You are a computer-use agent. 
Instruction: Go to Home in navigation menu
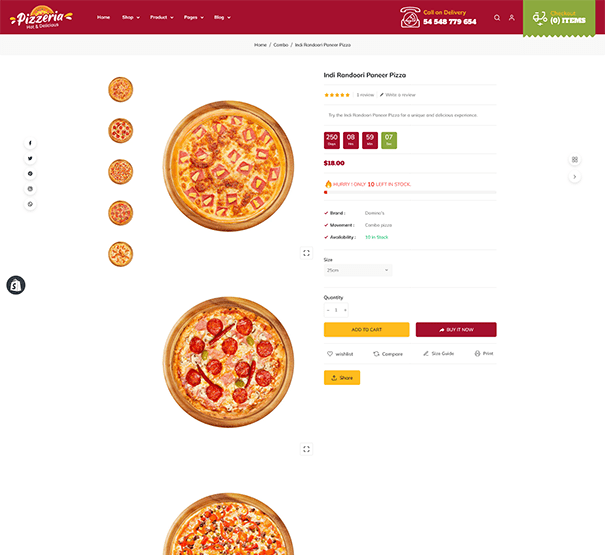[x=103, y=17]
